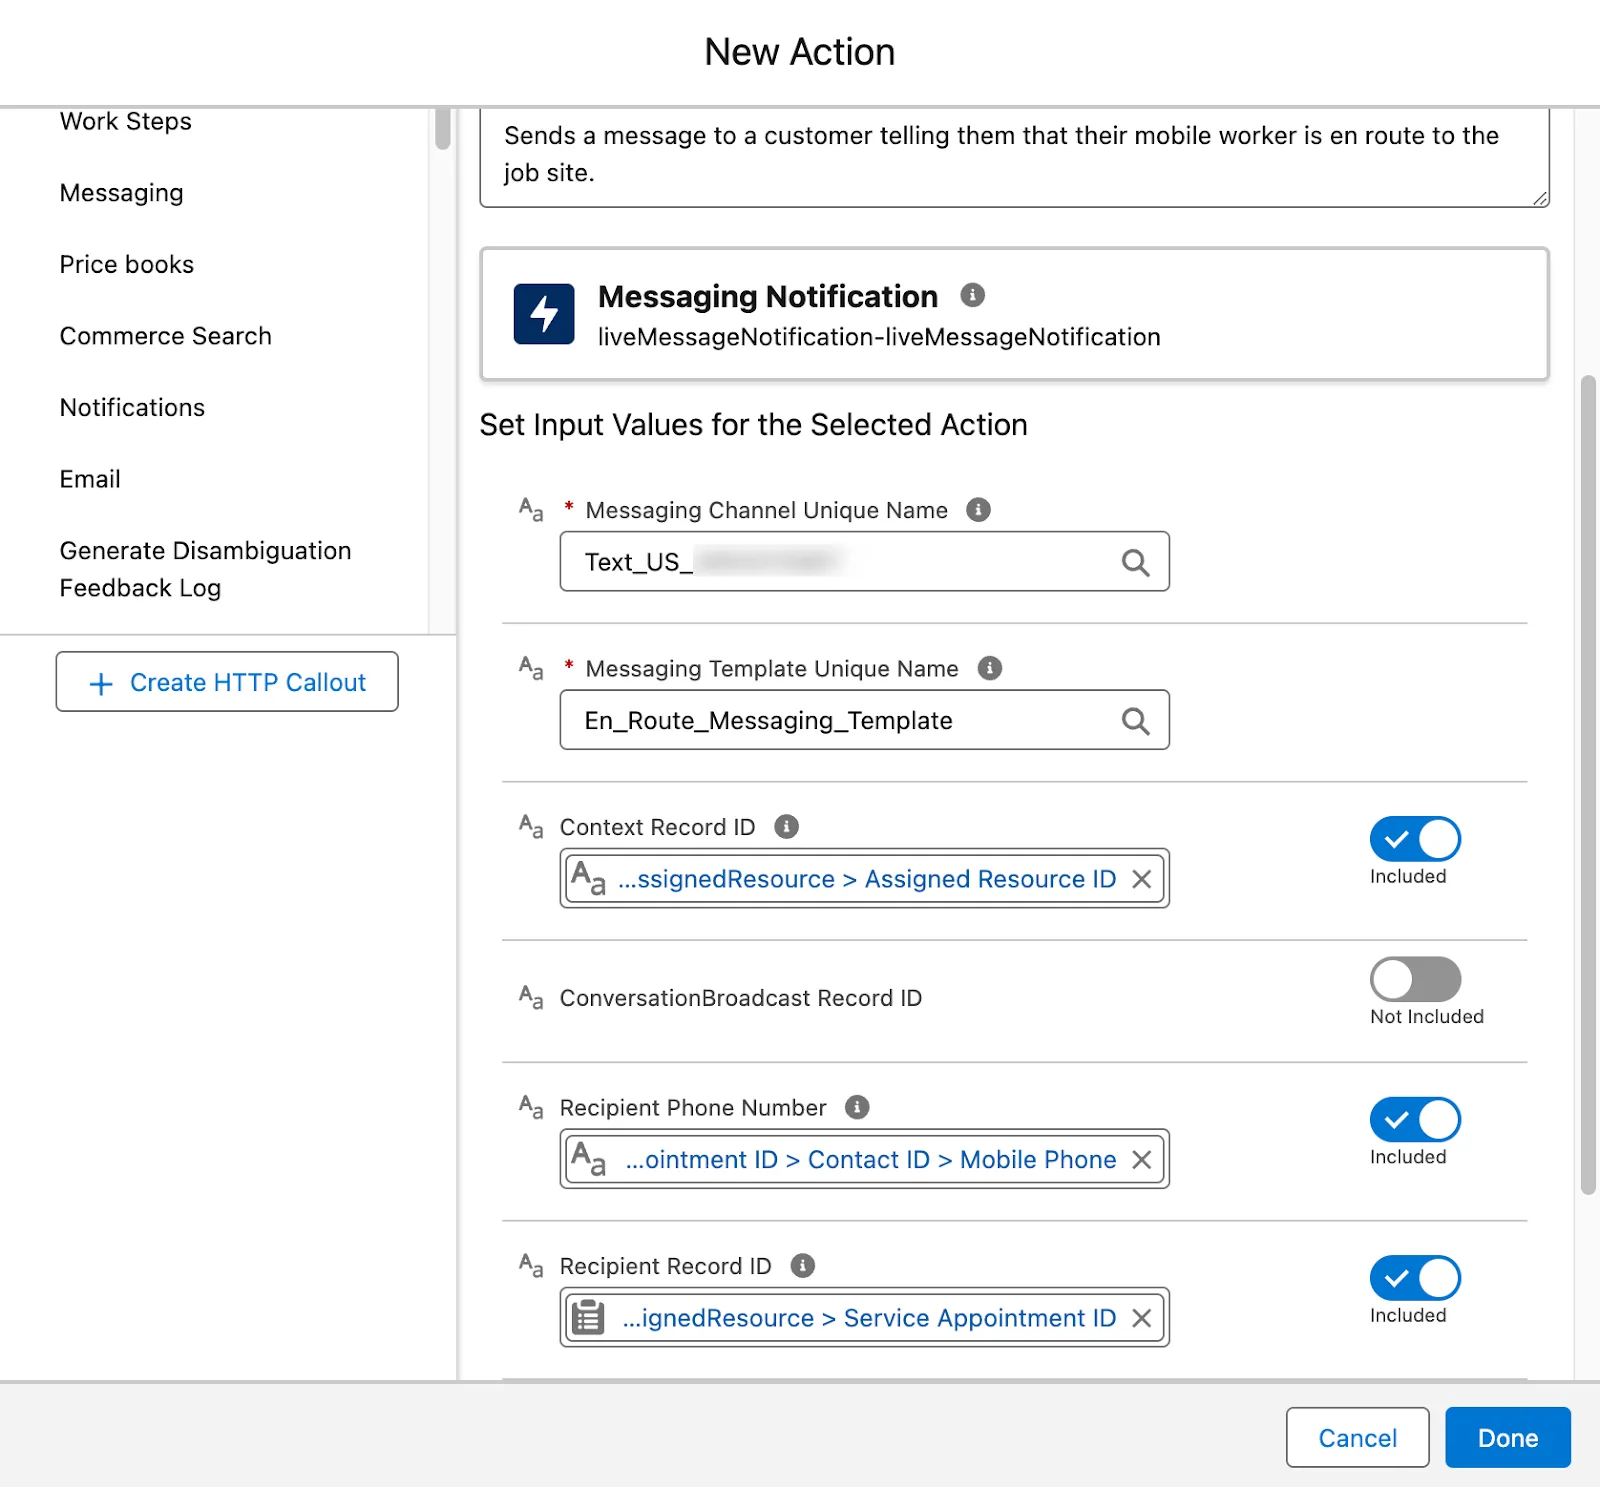
Task: Click the Recipient Phone Number info icon
Action: point(856,1107)
